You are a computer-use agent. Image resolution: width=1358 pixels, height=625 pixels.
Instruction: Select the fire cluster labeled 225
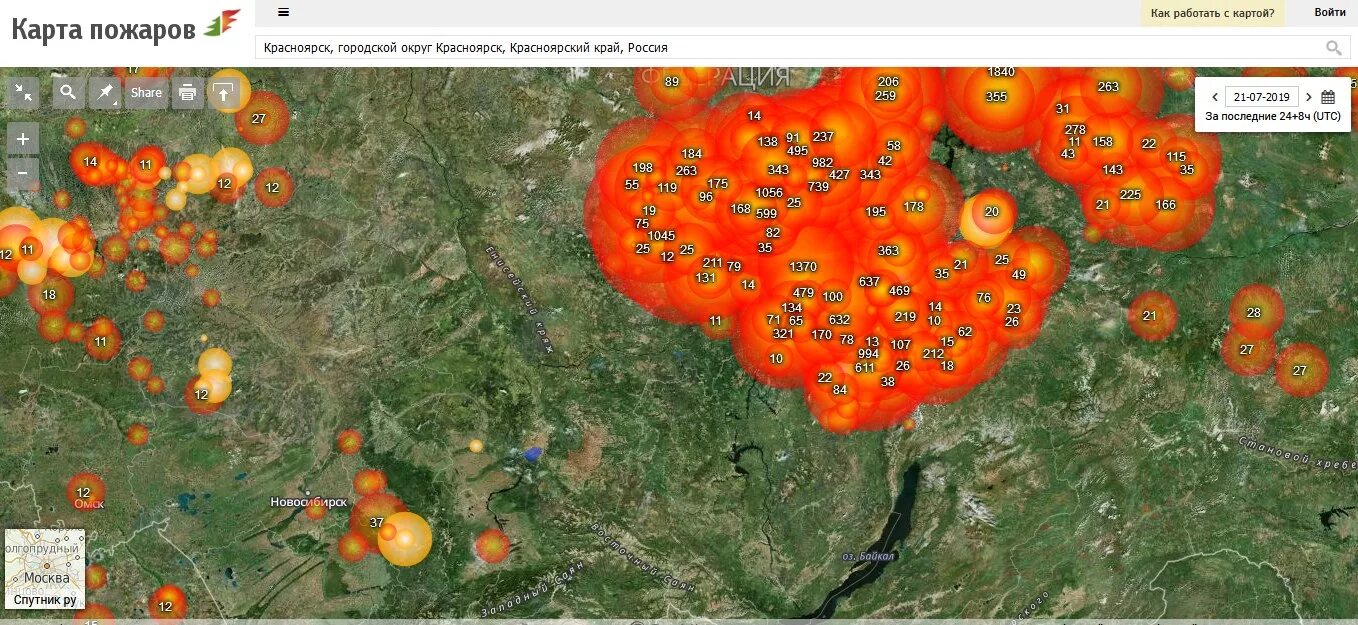tap(1130, 195)
